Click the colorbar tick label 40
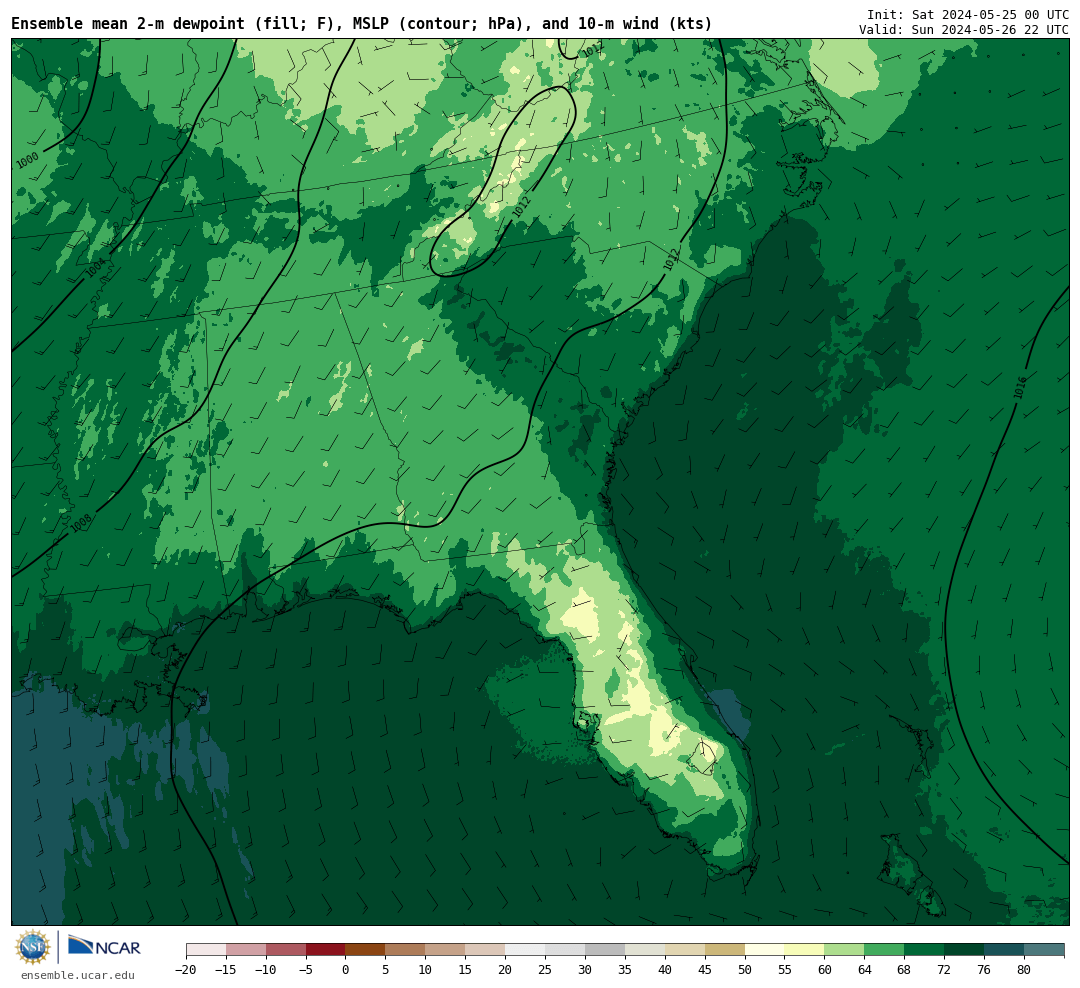 tap(665, 970)
